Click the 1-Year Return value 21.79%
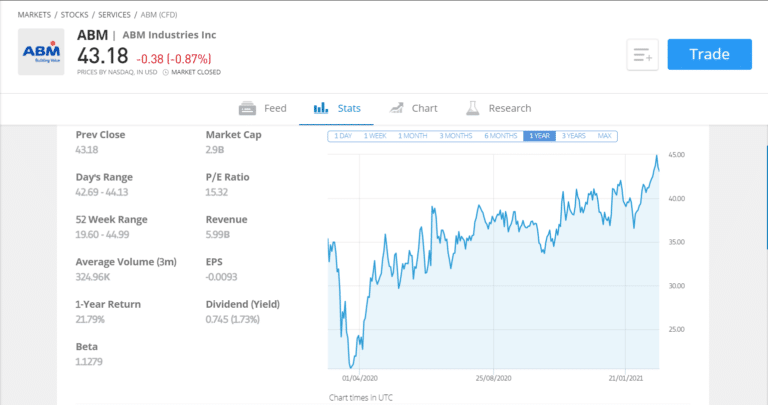 pyautogui.click(x=90, y=320)
